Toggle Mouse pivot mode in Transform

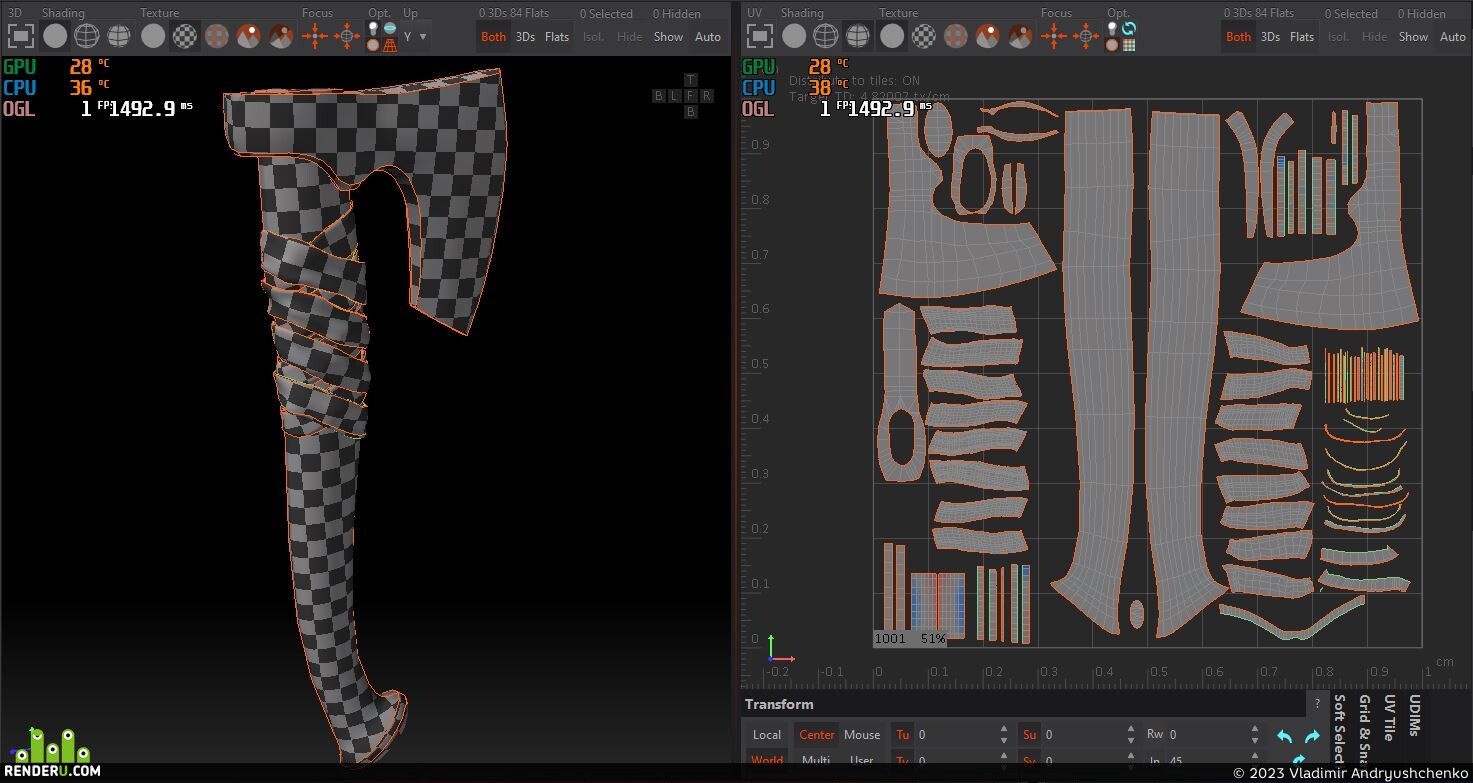pos(862,735)
